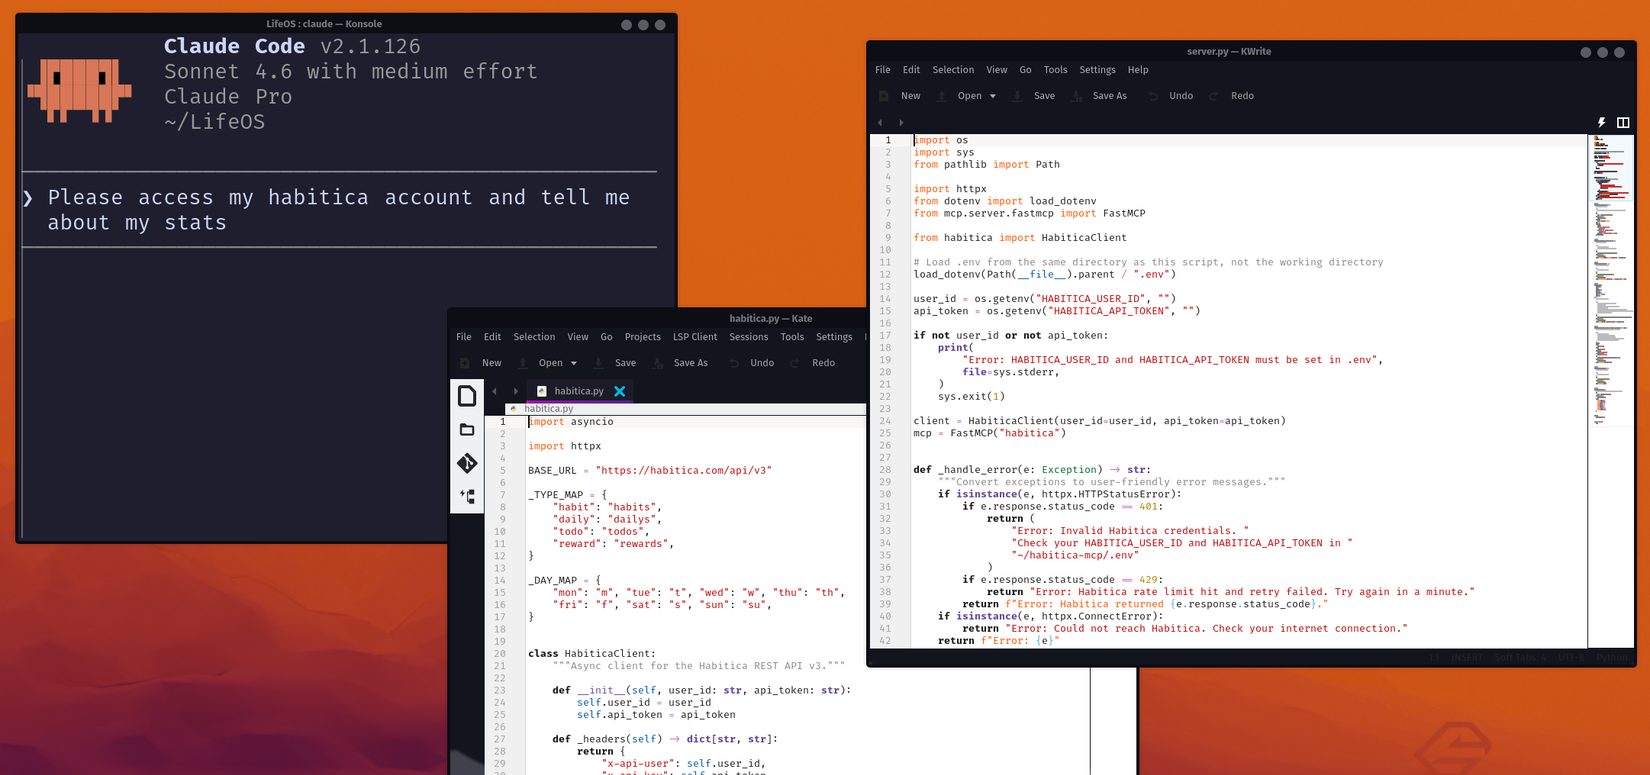Click line 9 HabiticaClient import in KWrite
1650x775 pixels.
pos(1020,237)
